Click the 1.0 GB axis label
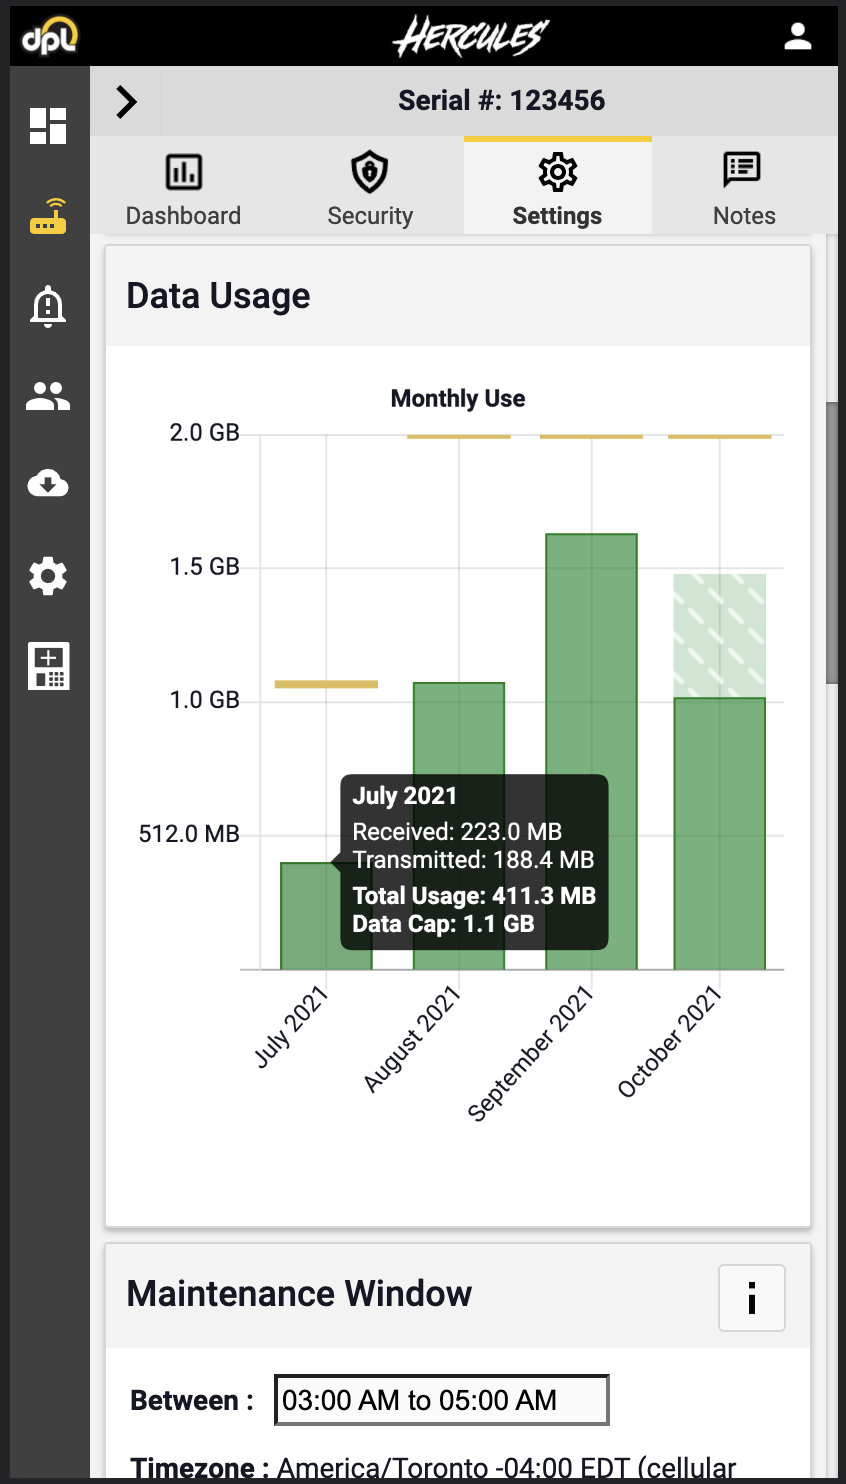This screenshot has height=1484, width=846. (205, 700)
